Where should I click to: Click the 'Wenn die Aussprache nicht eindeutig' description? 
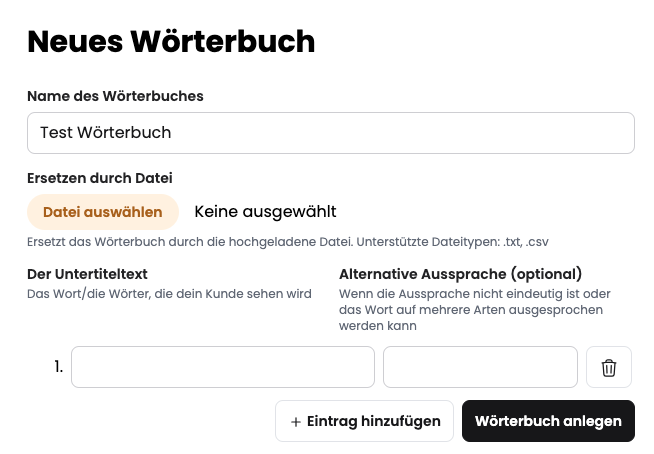click(x=475, y=310)
